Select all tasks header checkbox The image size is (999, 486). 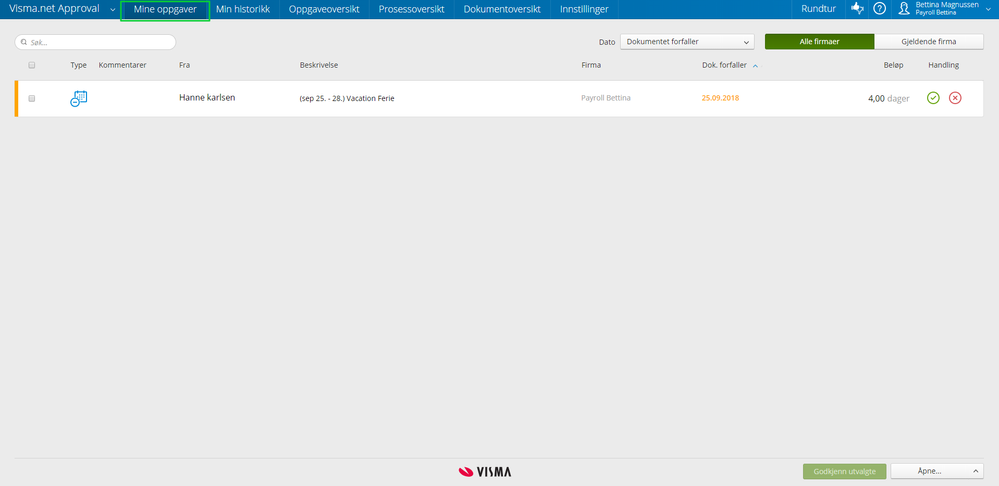(x=32, y=65)
